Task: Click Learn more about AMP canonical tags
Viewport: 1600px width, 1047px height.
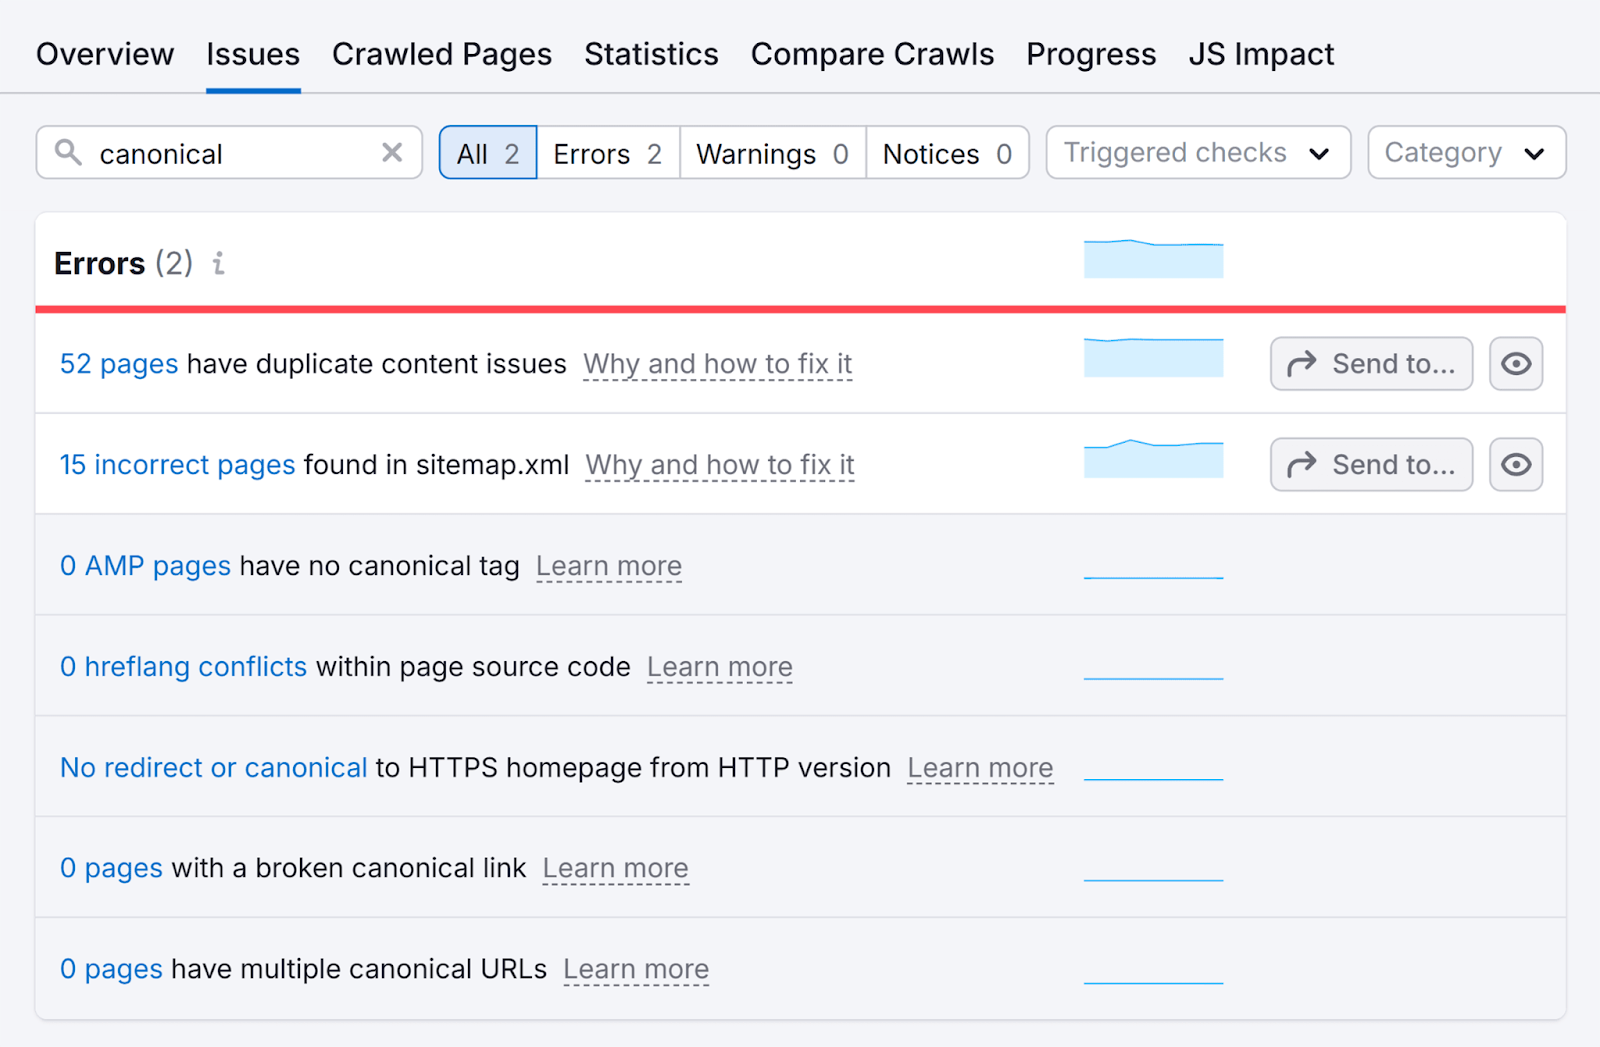Action: pos(608,565)
